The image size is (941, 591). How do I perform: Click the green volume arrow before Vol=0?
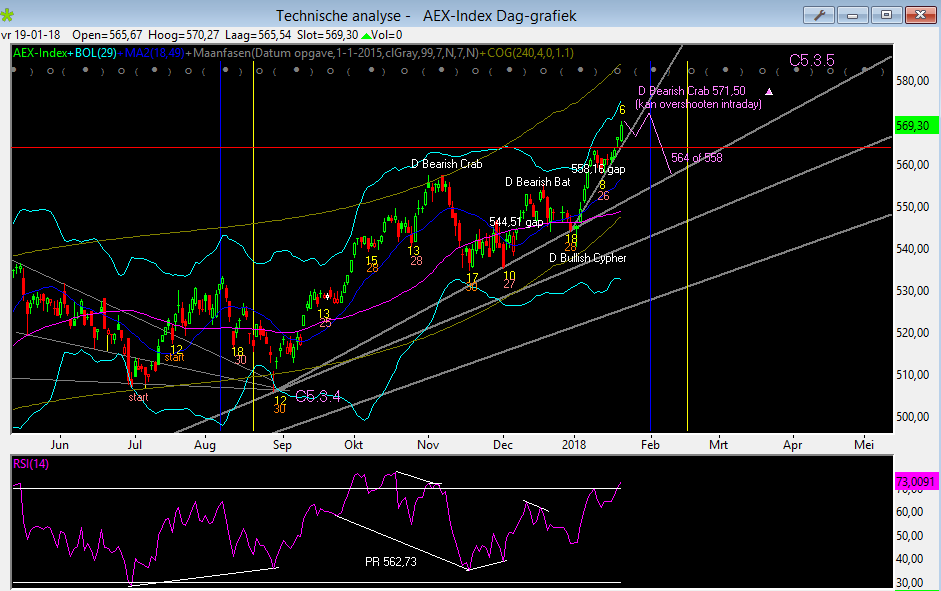[x=367, y=35]
